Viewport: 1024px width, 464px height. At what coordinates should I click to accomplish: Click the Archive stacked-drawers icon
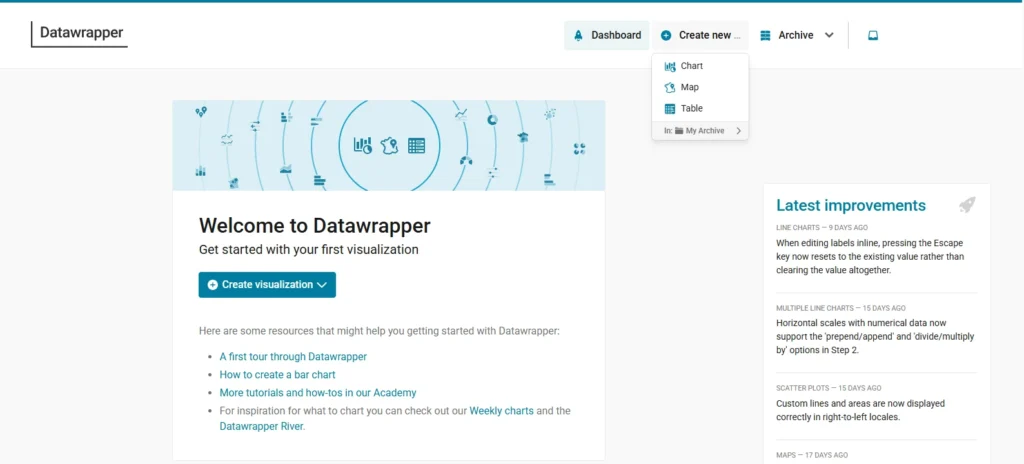(765, 35)
